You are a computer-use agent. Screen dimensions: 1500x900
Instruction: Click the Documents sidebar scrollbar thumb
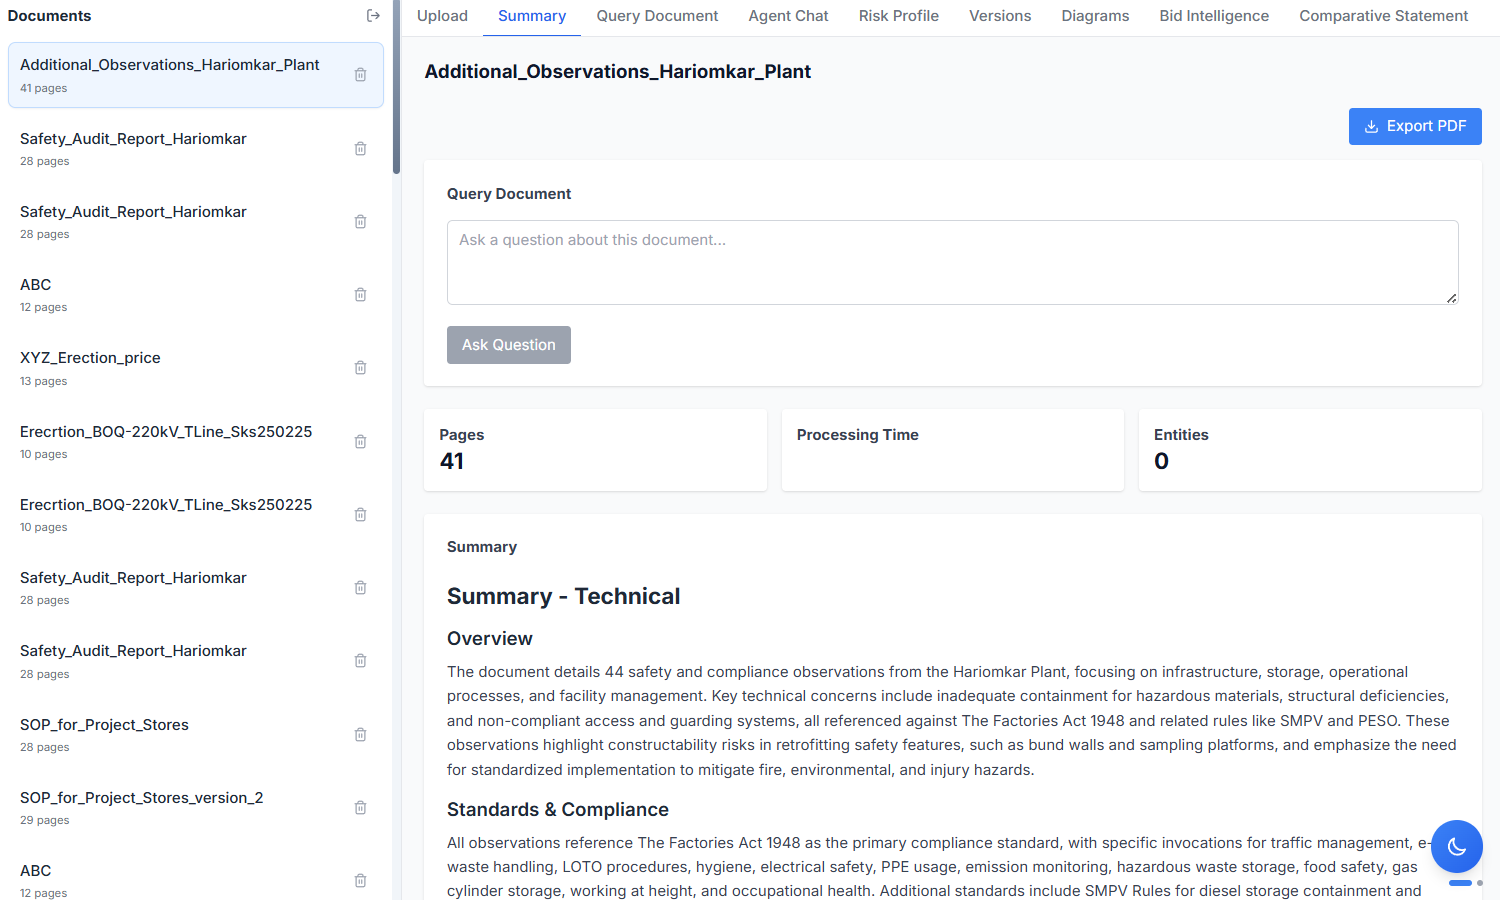pyautogui.click(x=396, y=90)
